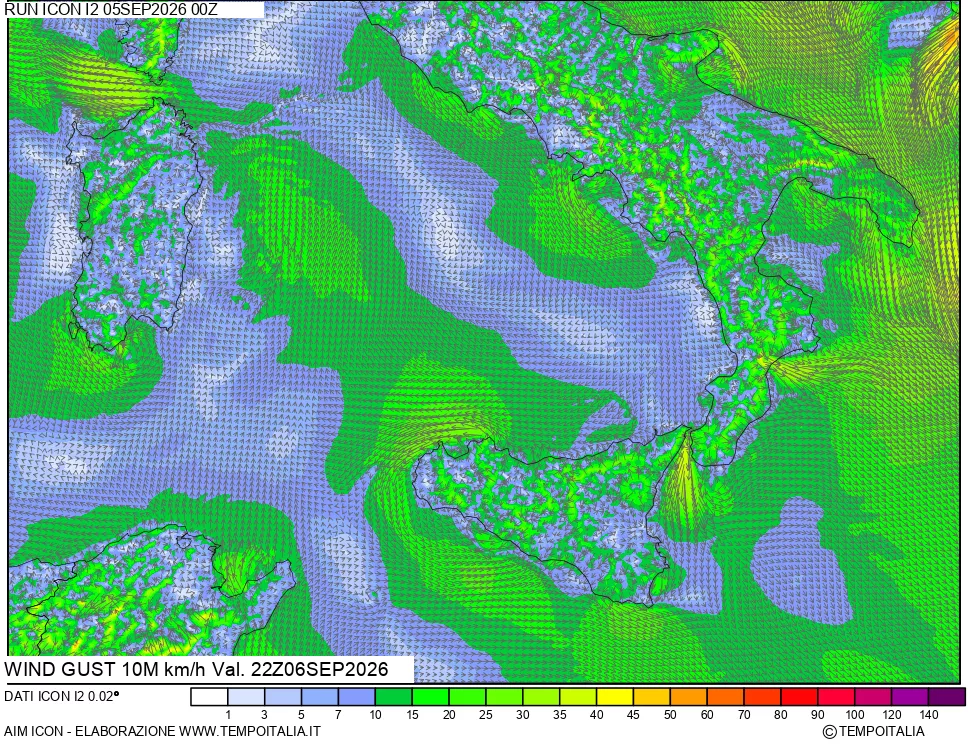Select the dark purple legend swatch above 140
This screenshot has width=968, height=745.
[946, 697]
